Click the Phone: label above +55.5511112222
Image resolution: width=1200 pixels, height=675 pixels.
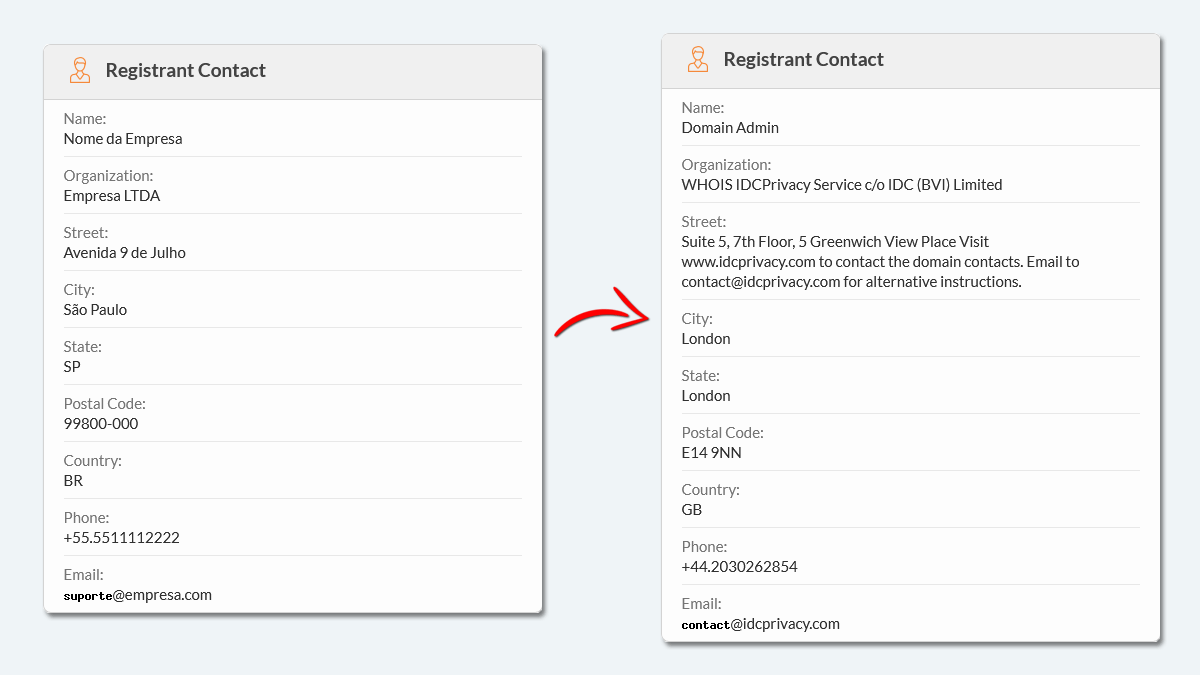87,518
